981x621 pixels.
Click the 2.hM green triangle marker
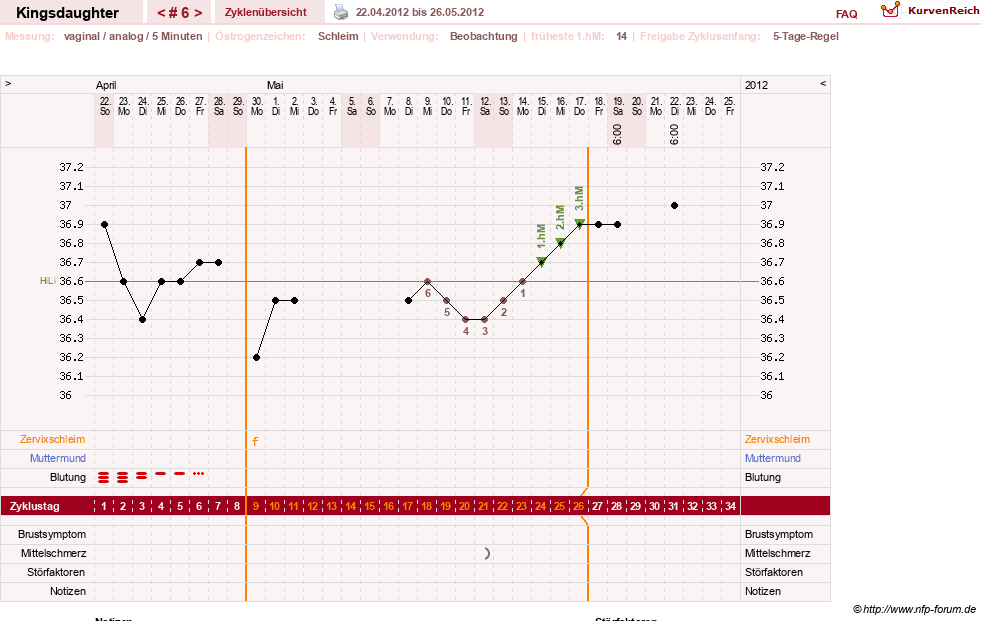pos(561,243)
